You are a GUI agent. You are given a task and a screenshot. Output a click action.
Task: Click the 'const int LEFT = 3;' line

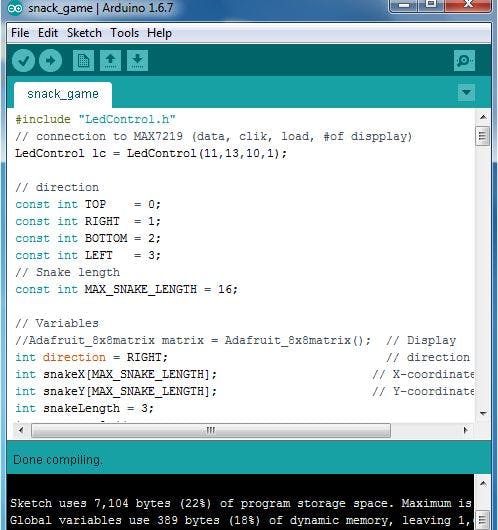point(88,255)
